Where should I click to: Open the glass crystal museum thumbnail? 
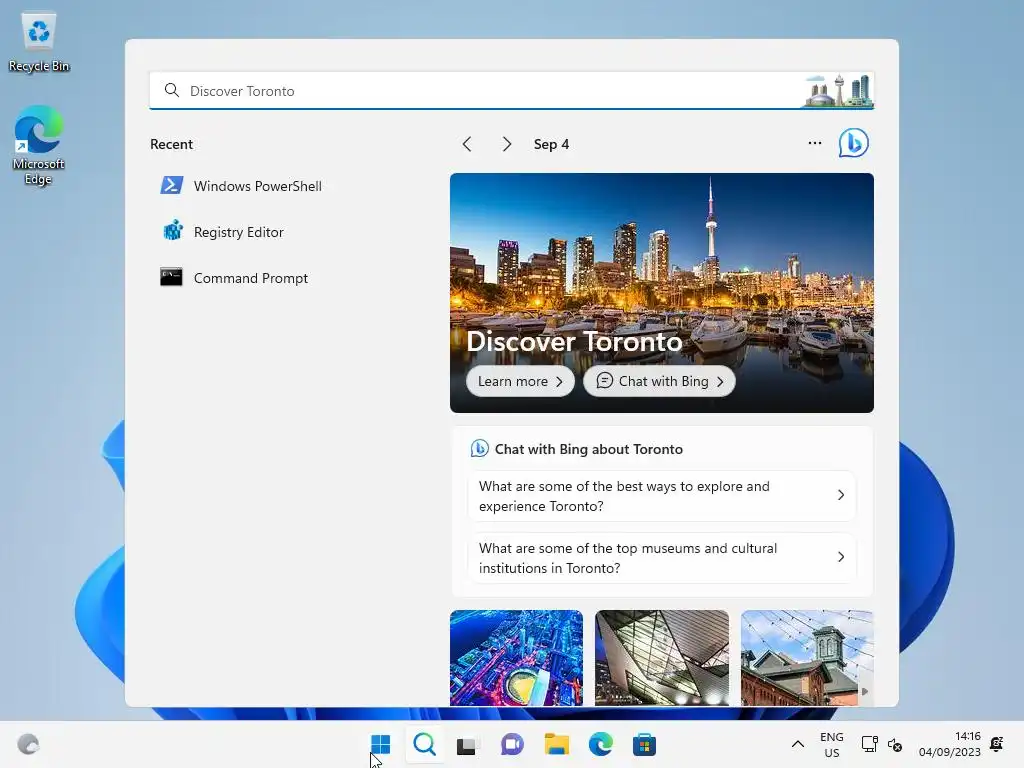[x=662, y=658]
